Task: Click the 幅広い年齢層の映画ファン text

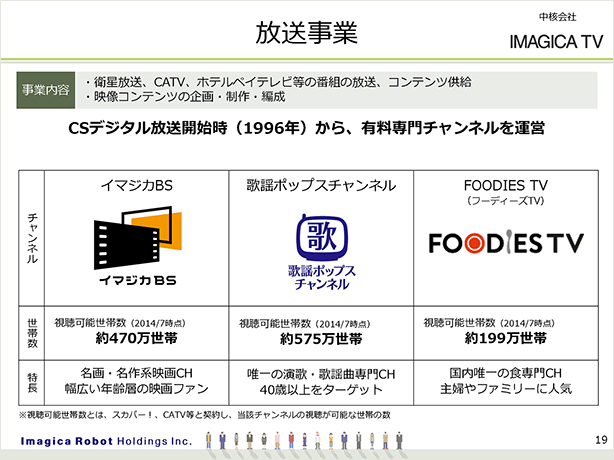Action: 137,389
